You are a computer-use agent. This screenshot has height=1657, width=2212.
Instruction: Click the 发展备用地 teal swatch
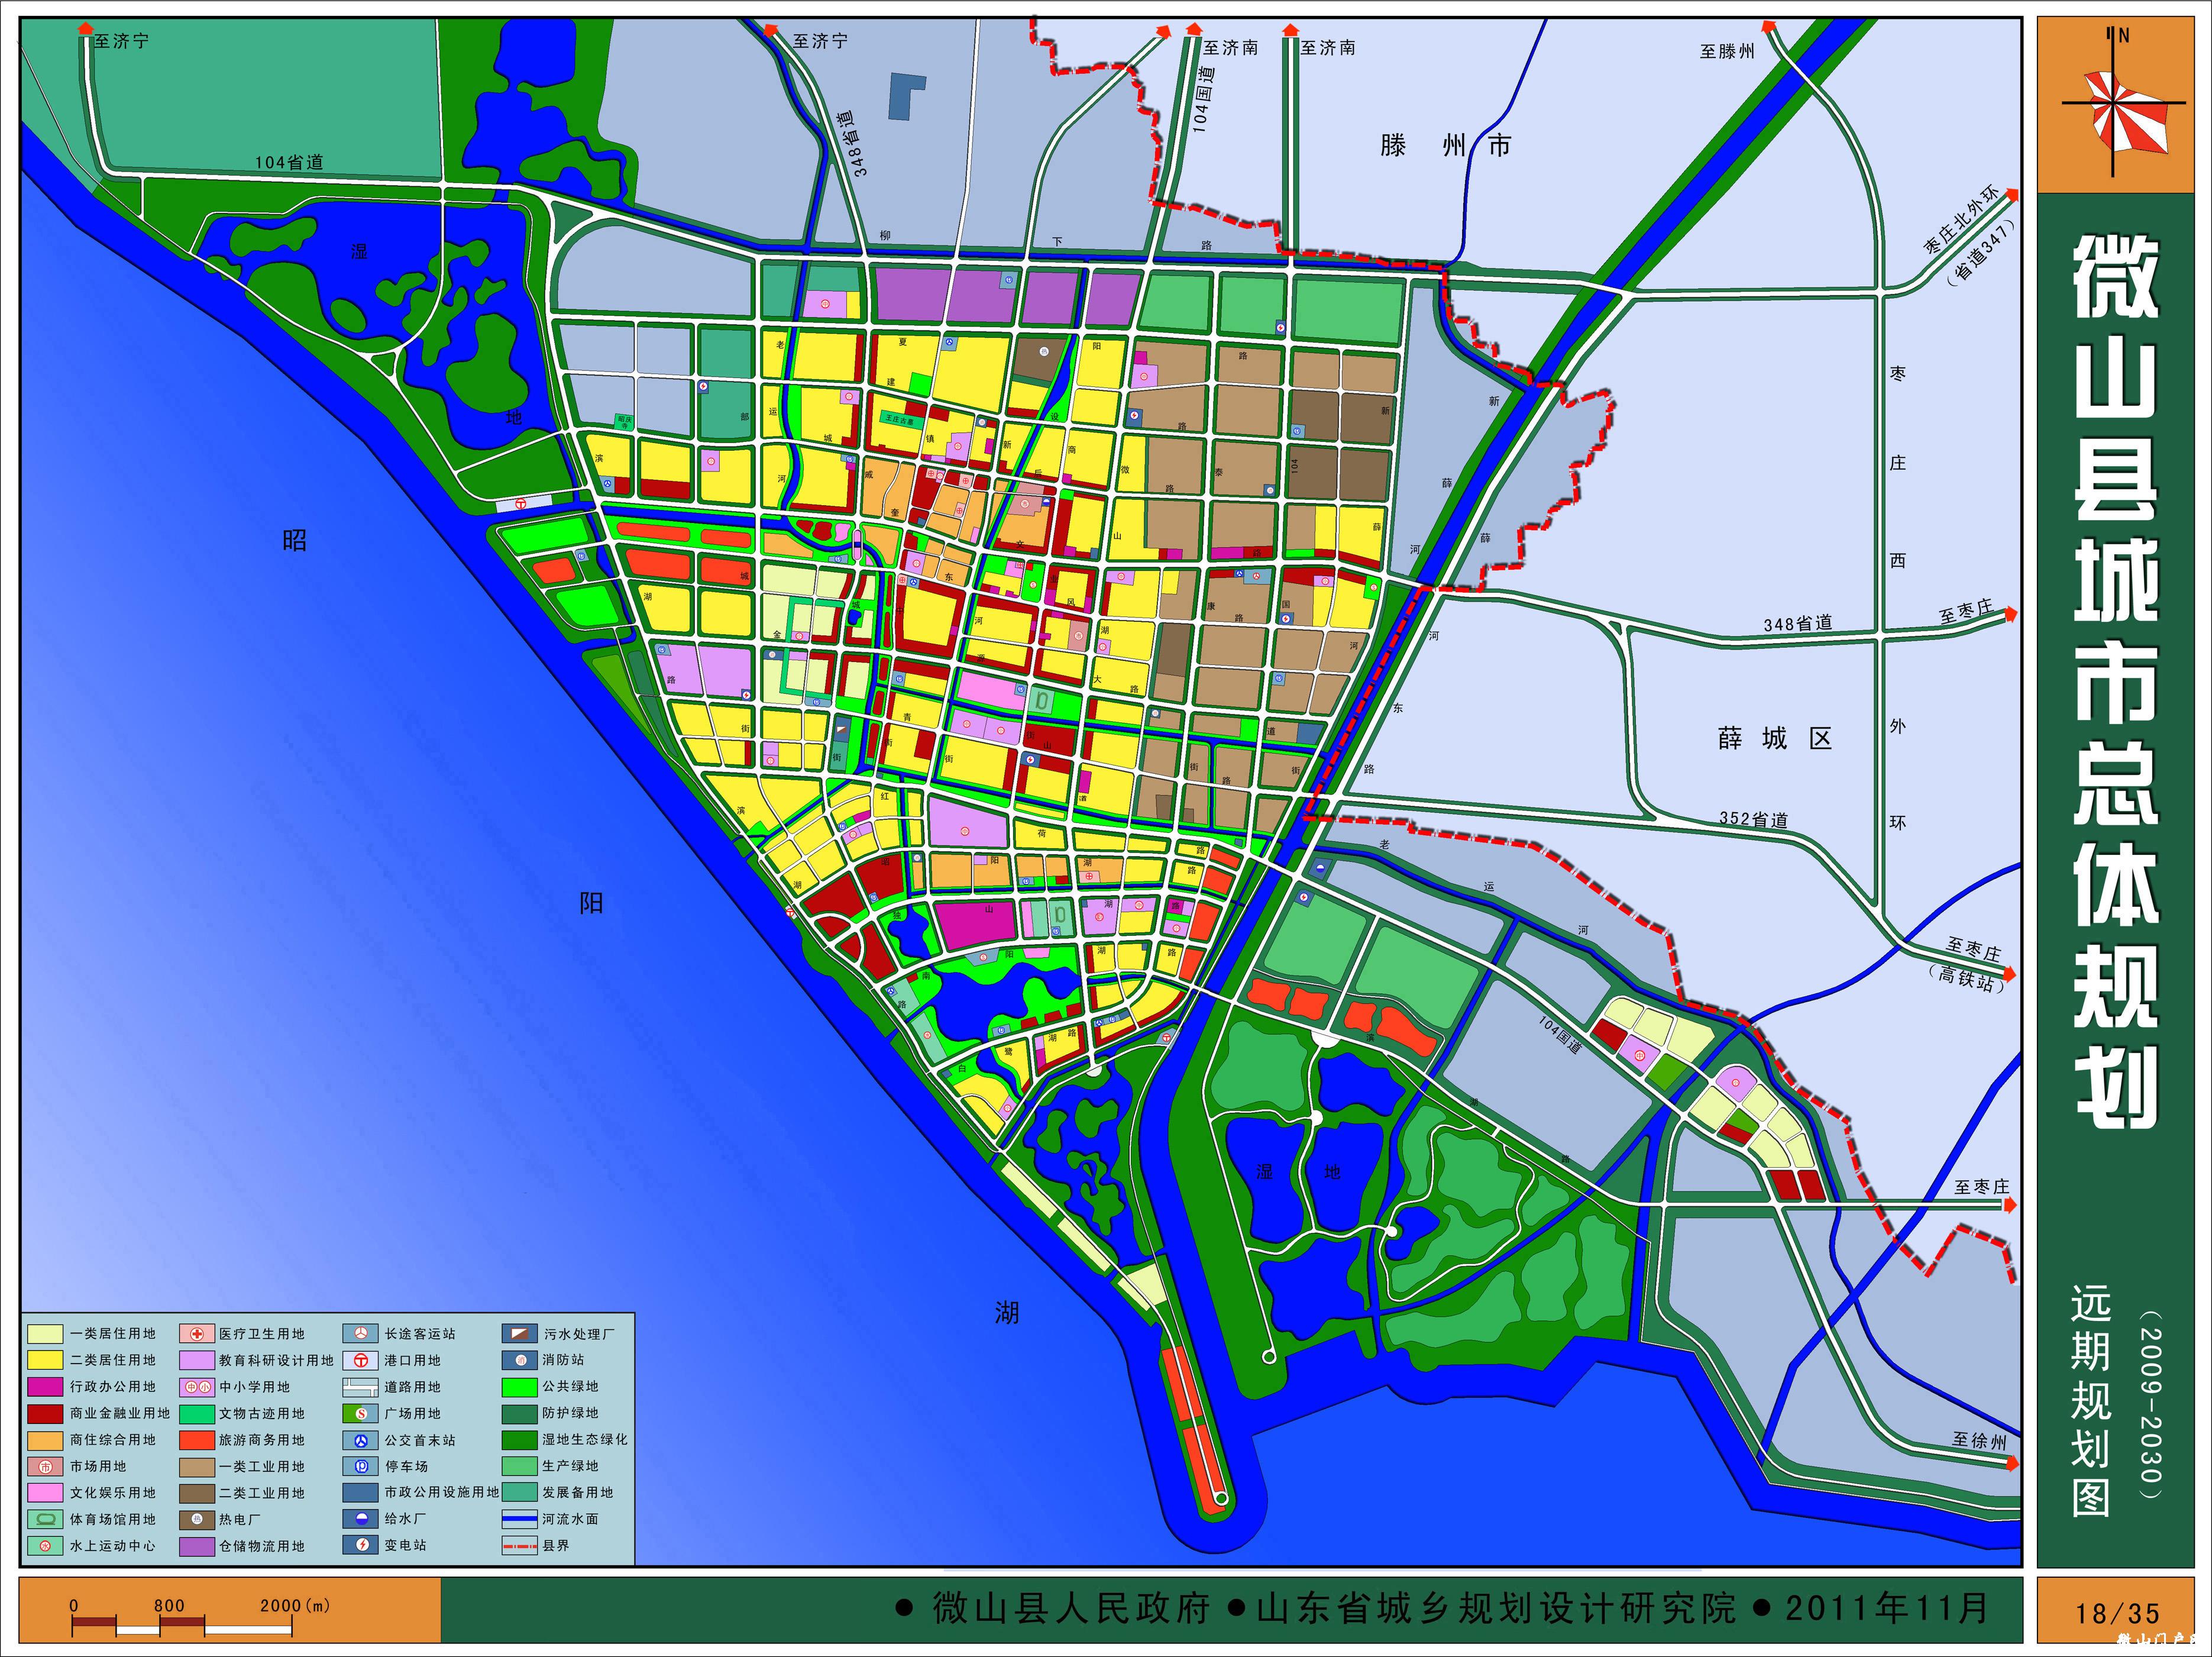click(x=519, y=1492)
